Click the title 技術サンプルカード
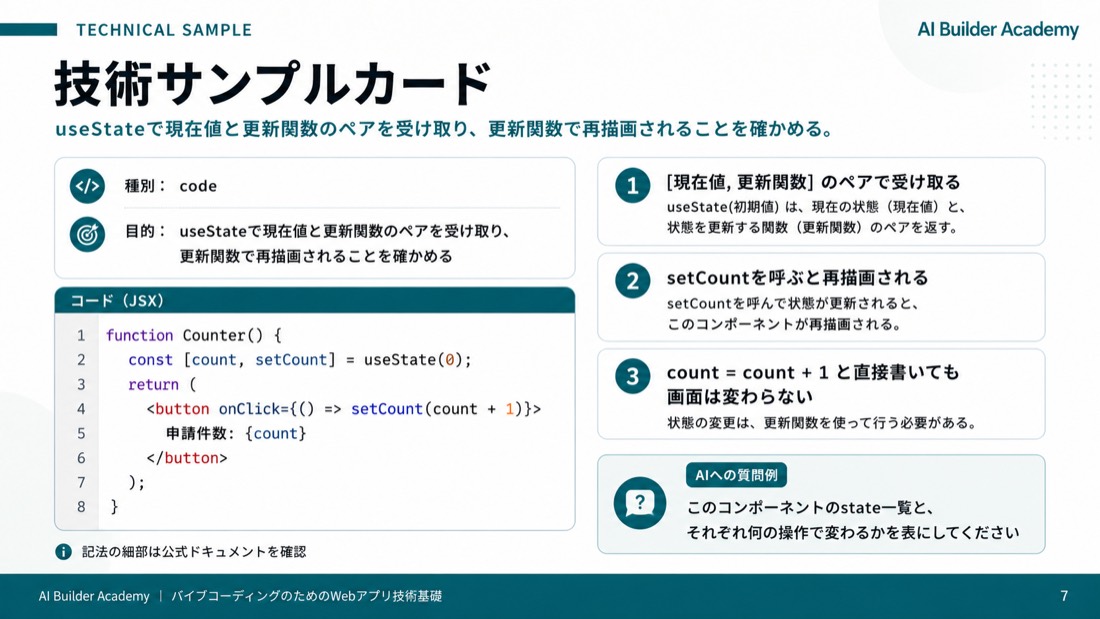Viewport: 1100px width, 619px height. [x=273, y=84]
